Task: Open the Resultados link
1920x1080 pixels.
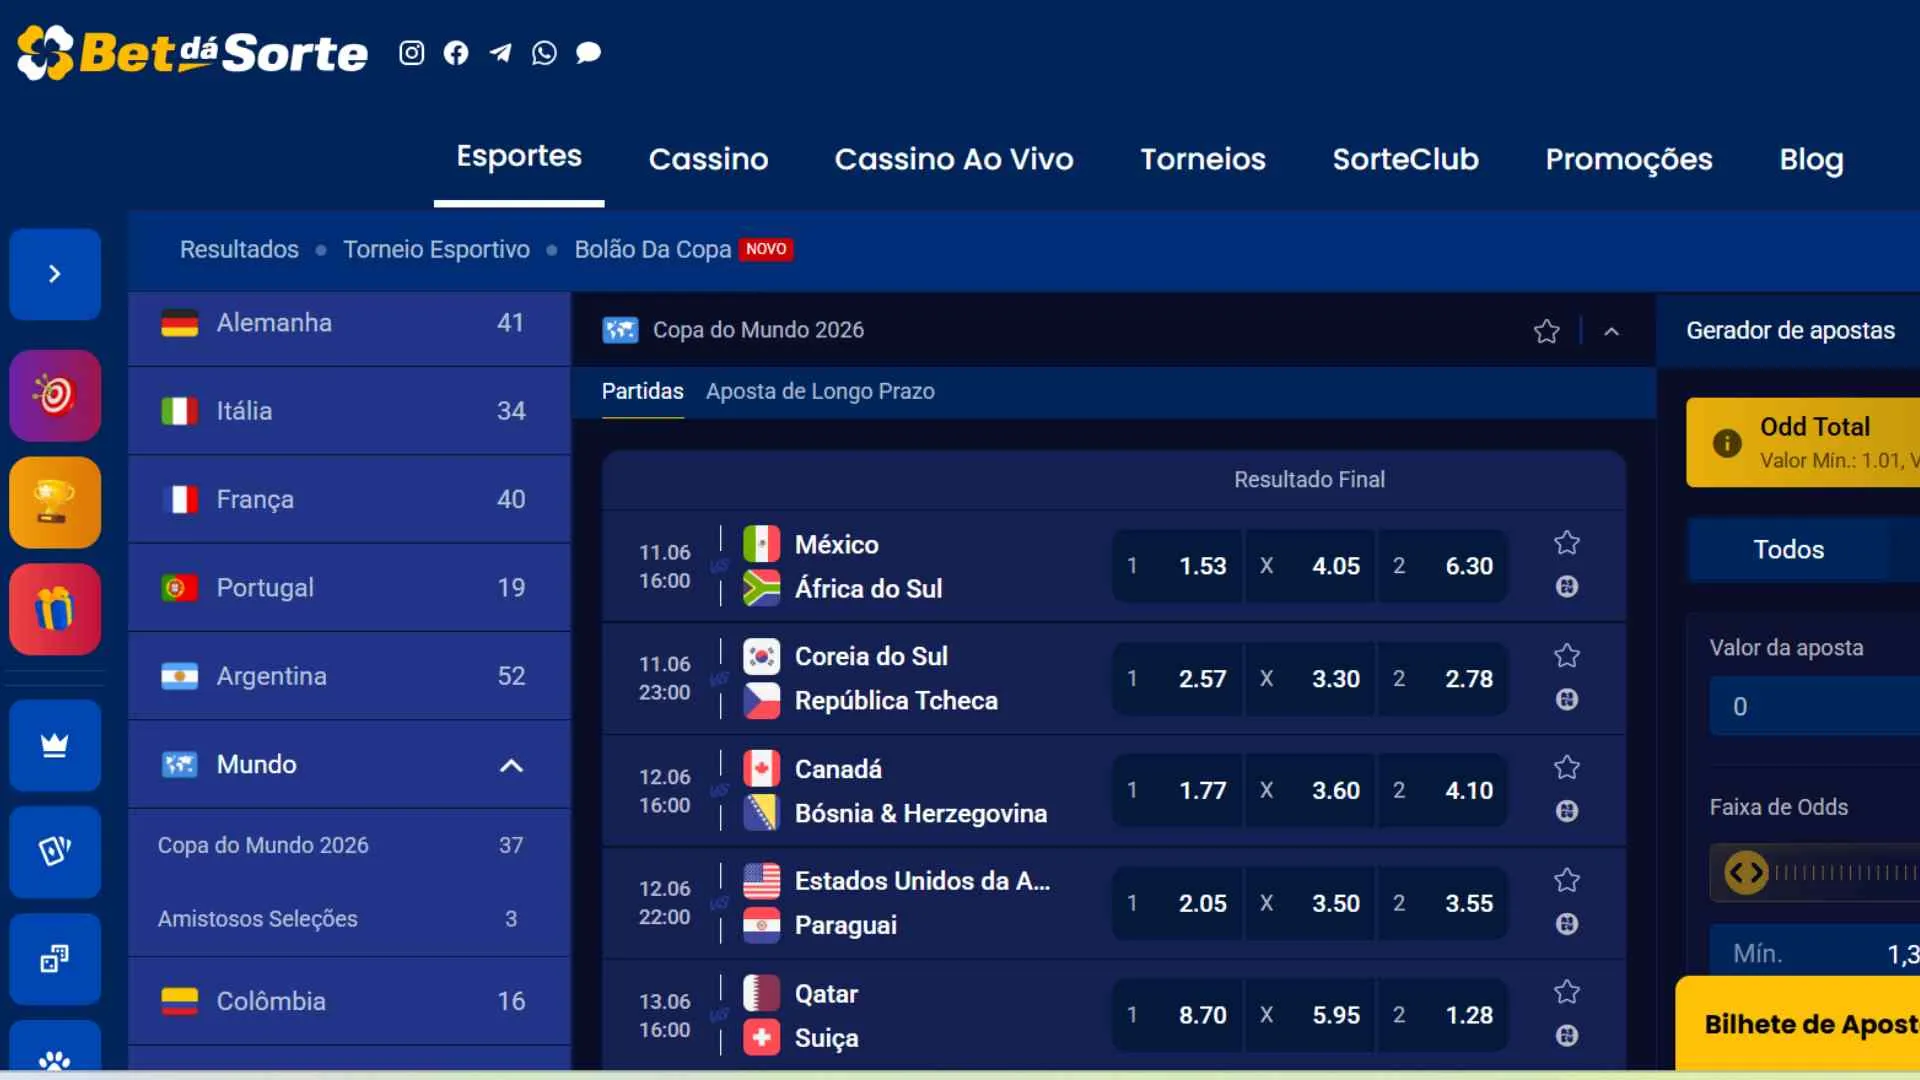Action: pyautogui.click(x=239, y=249)
